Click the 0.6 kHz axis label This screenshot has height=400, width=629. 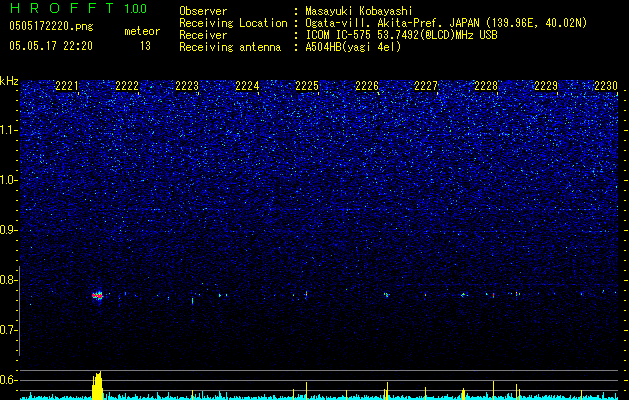click(9, 380)
